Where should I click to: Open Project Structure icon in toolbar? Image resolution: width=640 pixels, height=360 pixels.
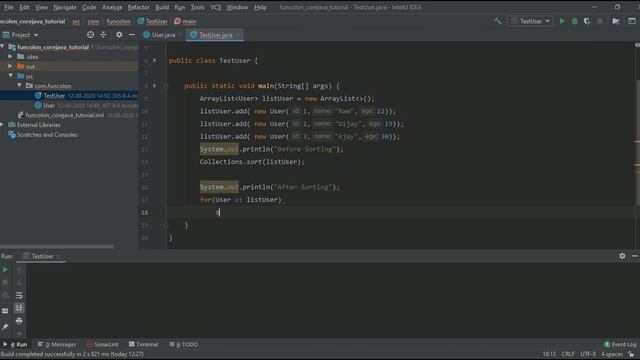coord(616,21)
